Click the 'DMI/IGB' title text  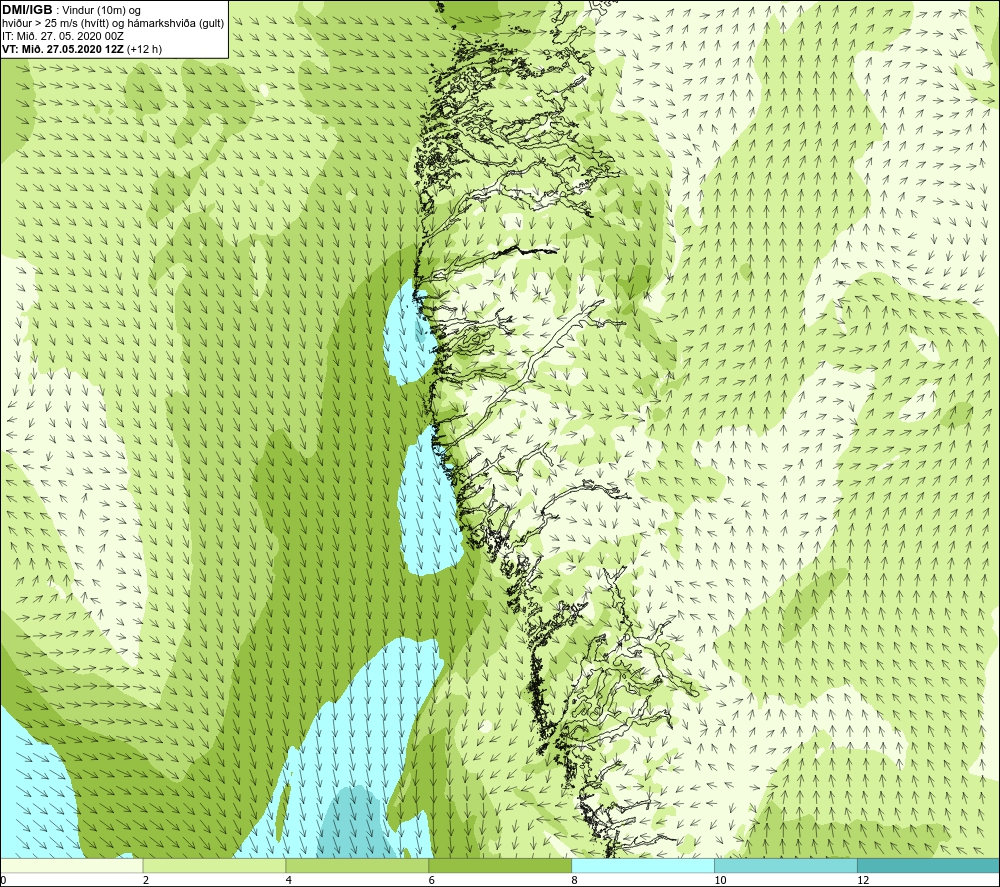point(27,10)
